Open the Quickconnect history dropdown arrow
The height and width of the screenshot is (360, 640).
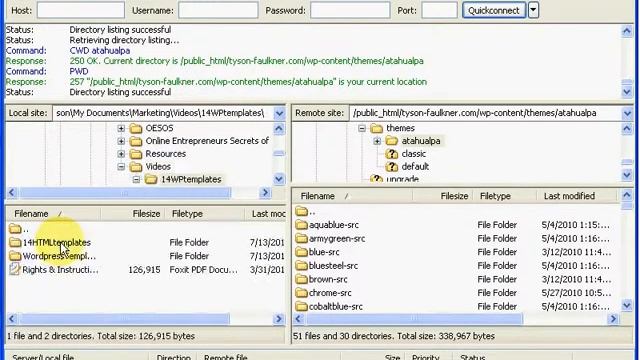533,10
